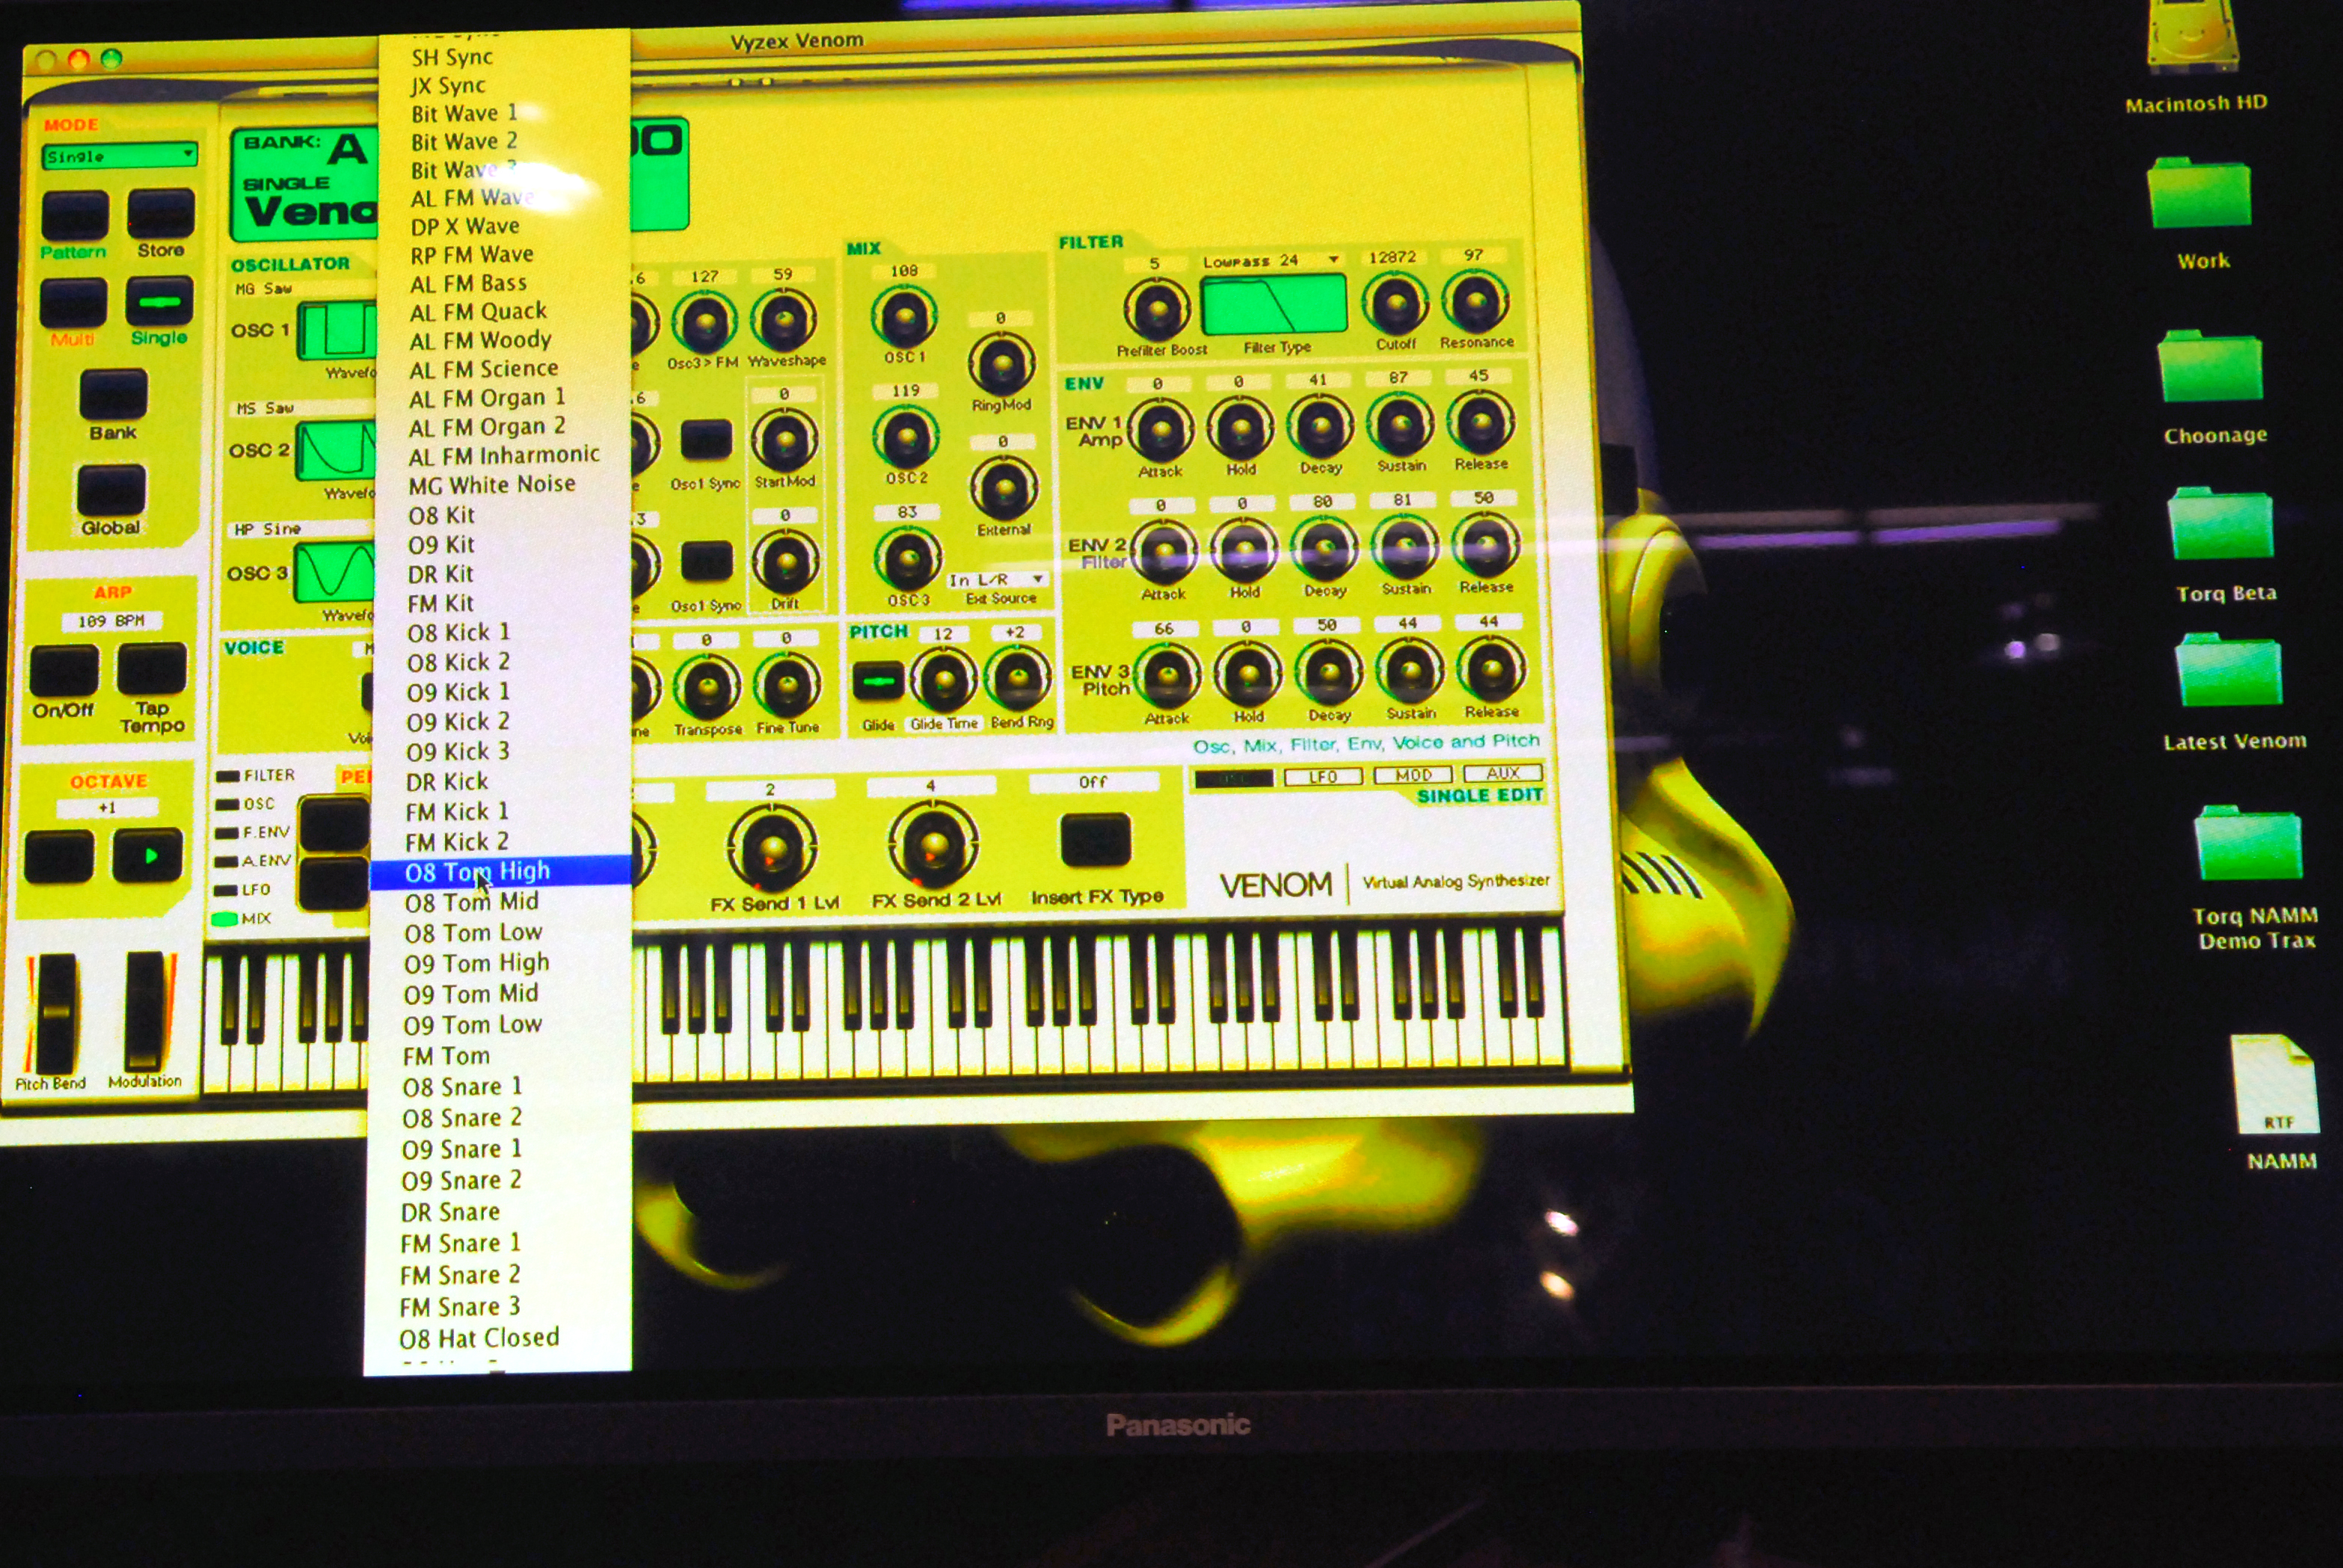
Task: Open the Mode Single dropdown
Action: click(120, 156)
